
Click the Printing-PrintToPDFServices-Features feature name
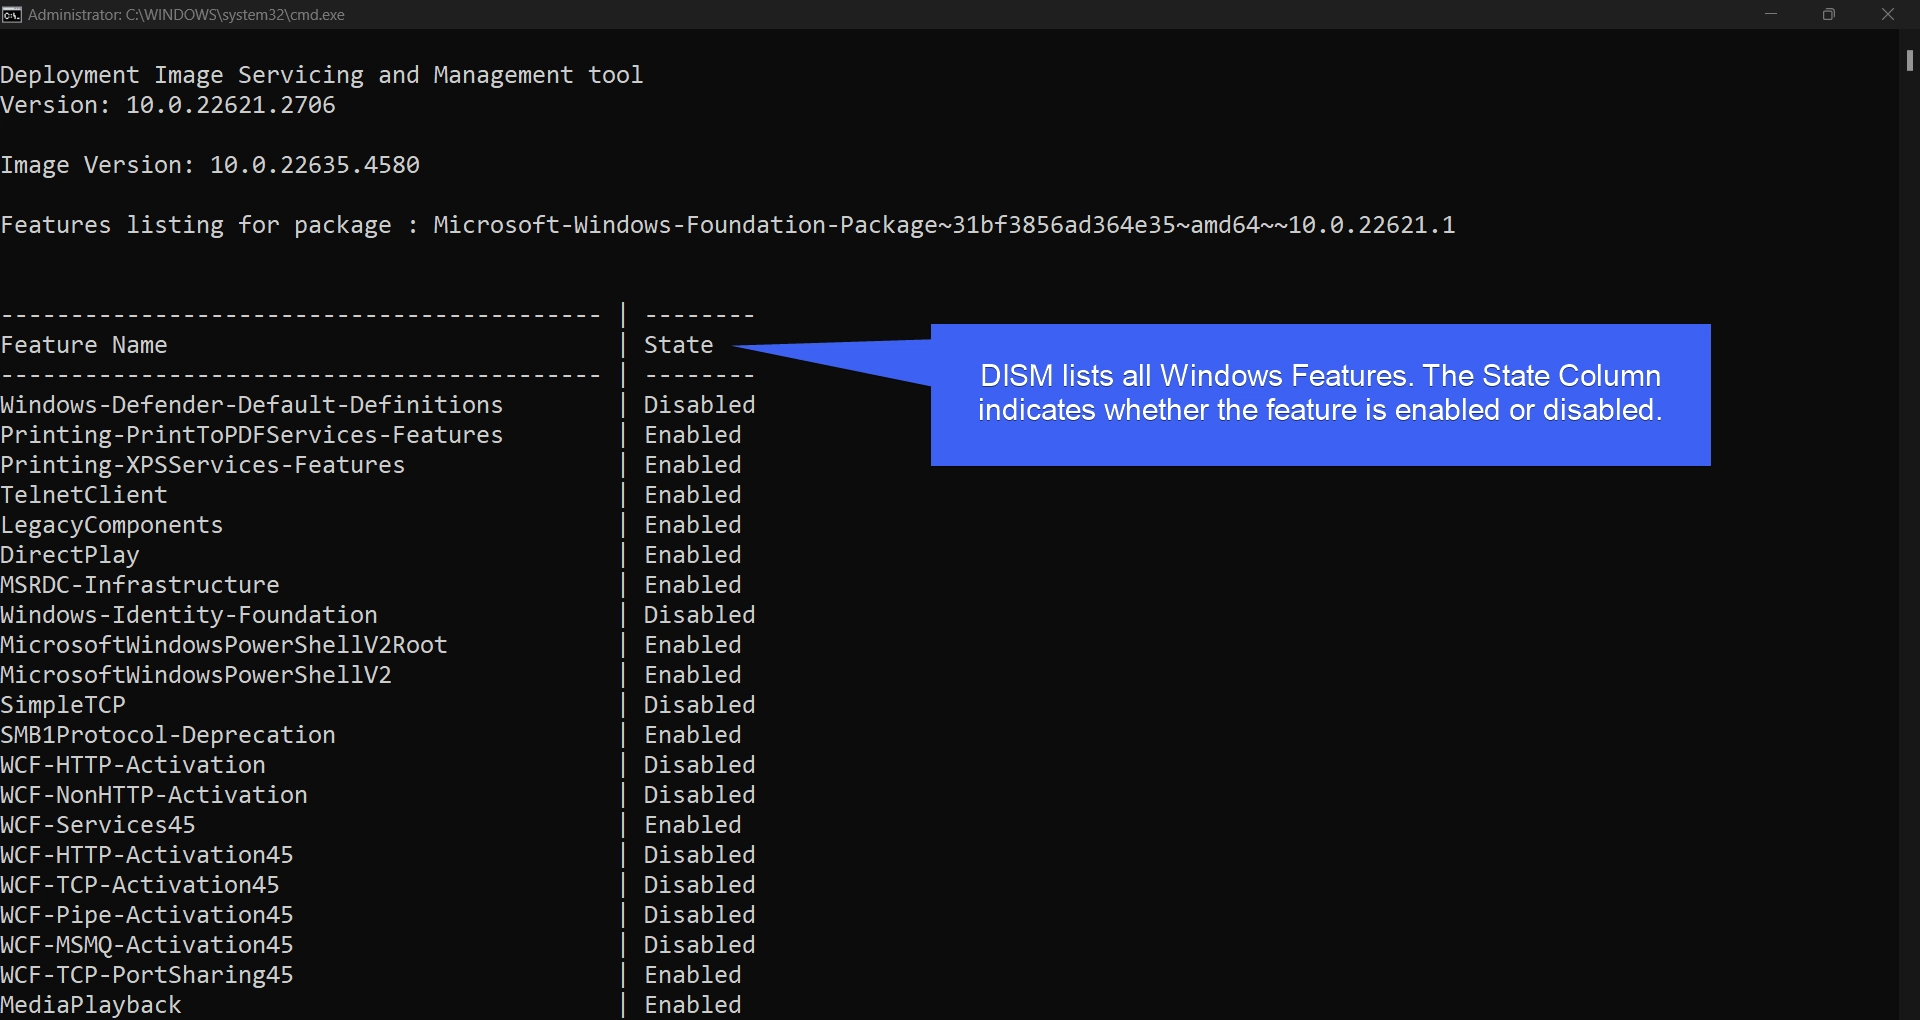coord(252,435)
